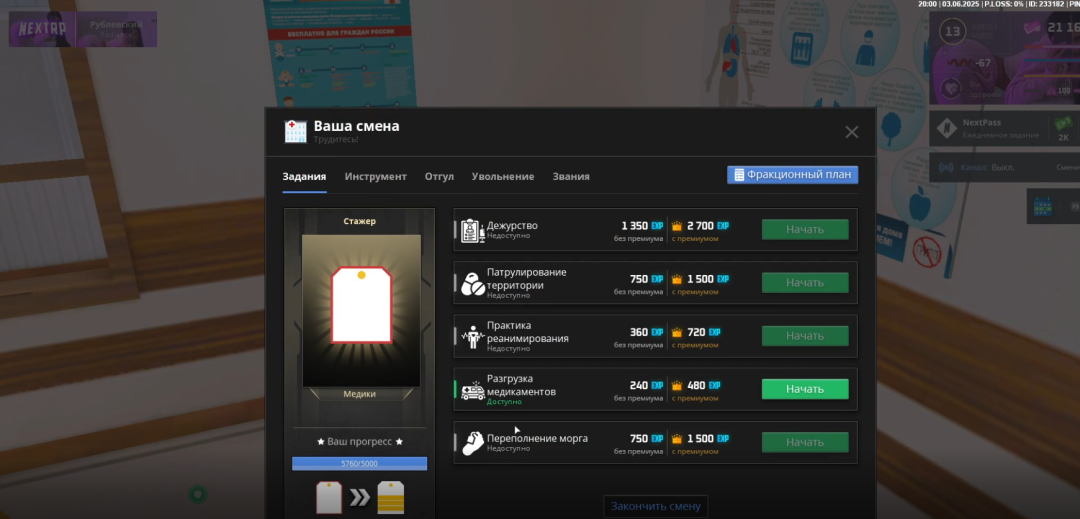
Task: Click the Рублевский server label
Action: (x=116, y=24)
